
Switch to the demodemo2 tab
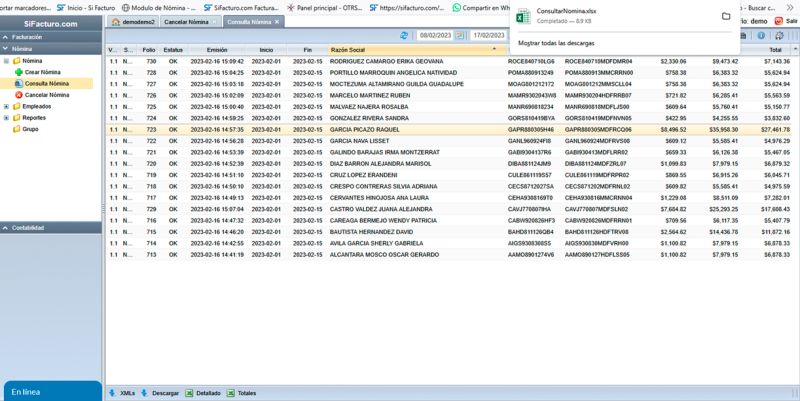pos(133,22)
